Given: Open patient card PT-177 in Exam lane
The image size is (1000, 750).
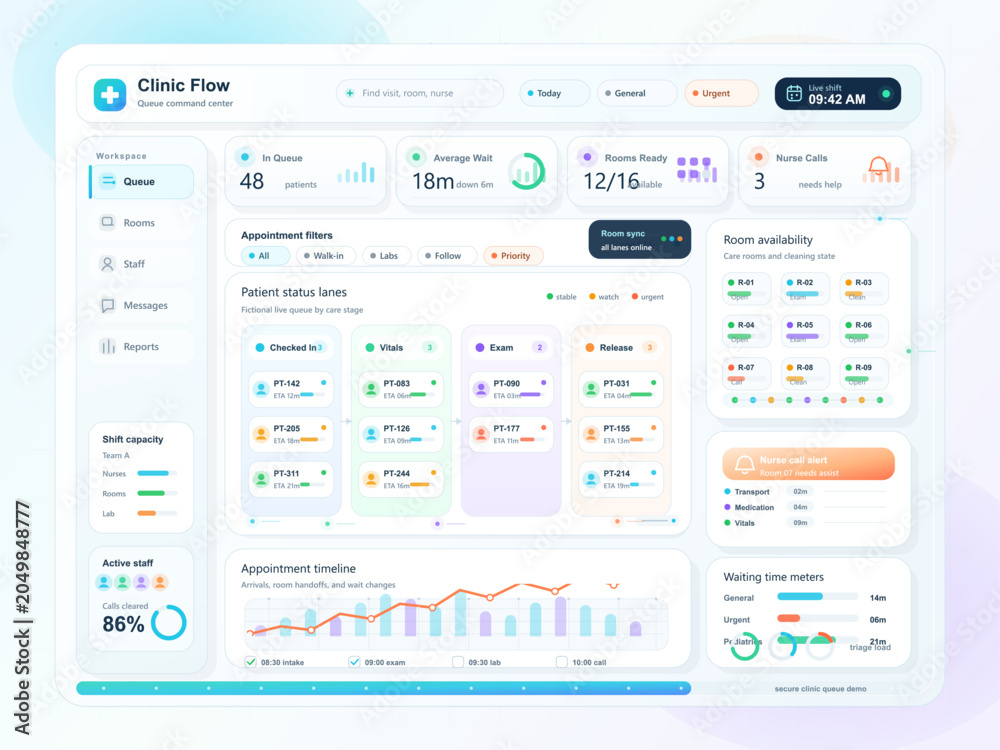Looking at the screenshot, I should point(511,434).
